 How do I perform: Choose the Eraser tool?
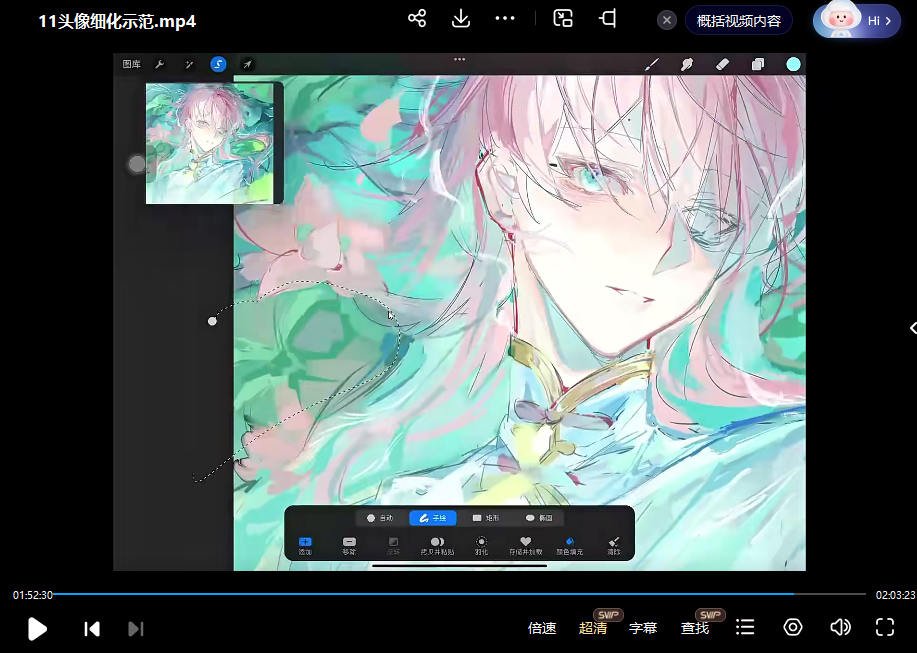pyautogui.click(x=723, y=64)
